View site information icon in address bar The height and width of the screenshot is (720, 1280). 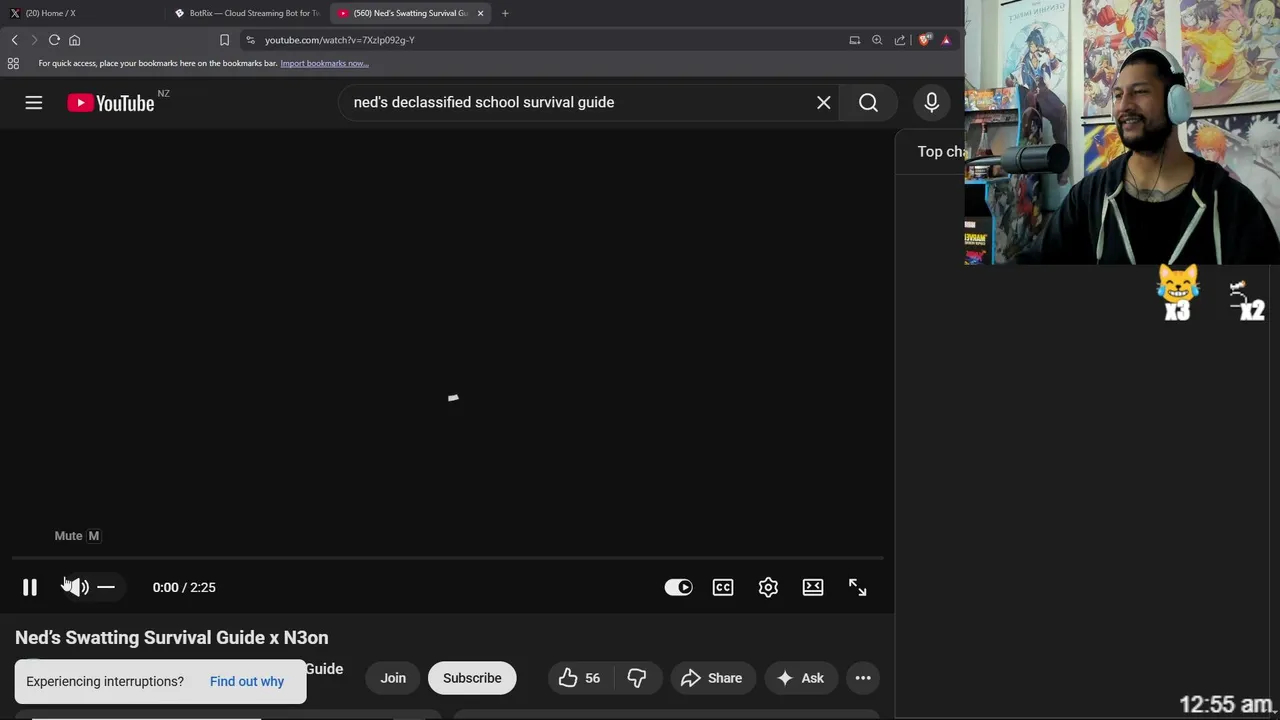(x=250, y=40)
